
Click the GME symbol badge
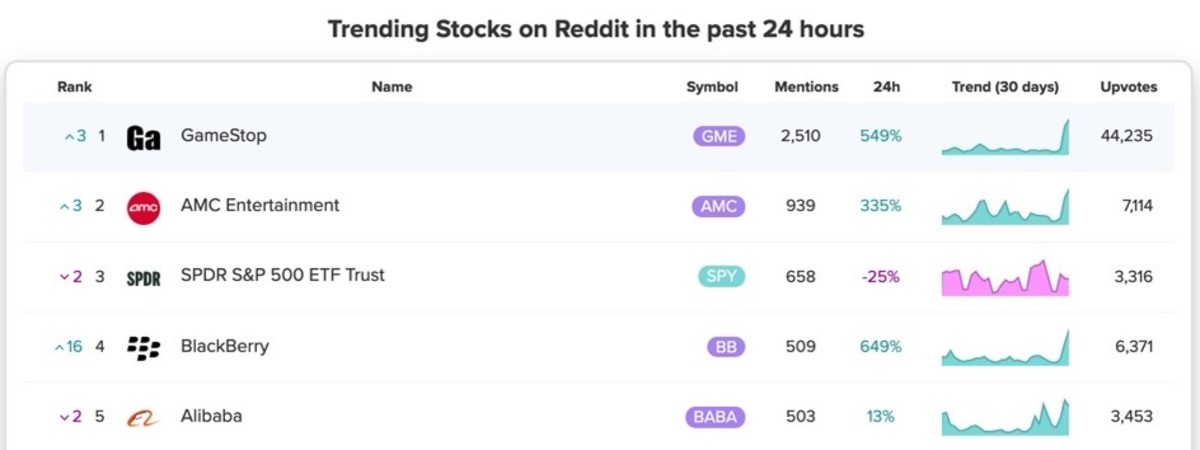[x=719, y=136]
